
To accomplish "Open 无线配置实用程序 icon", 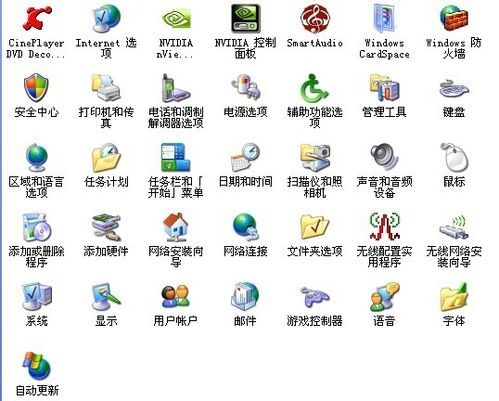I will tap(384, 227).
